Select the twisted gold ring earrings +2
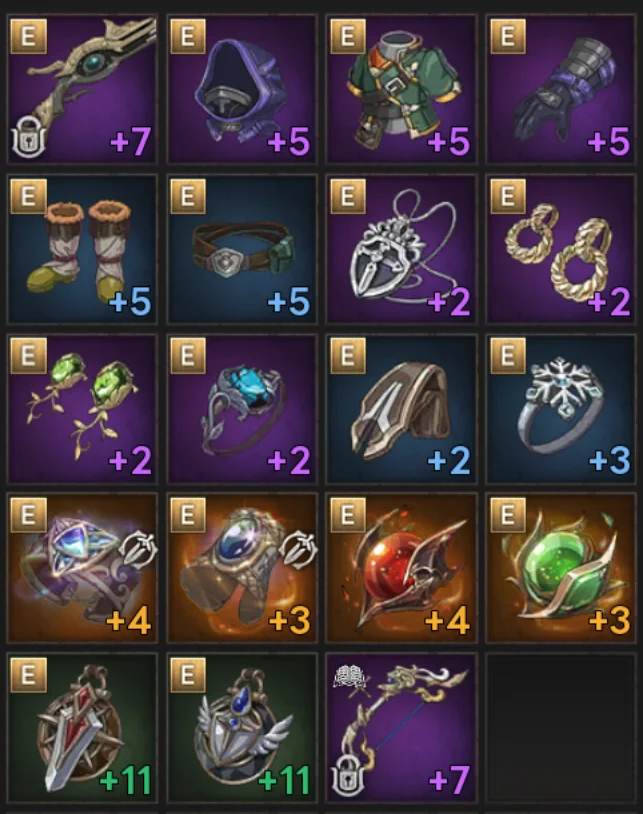 coord(561,249)
